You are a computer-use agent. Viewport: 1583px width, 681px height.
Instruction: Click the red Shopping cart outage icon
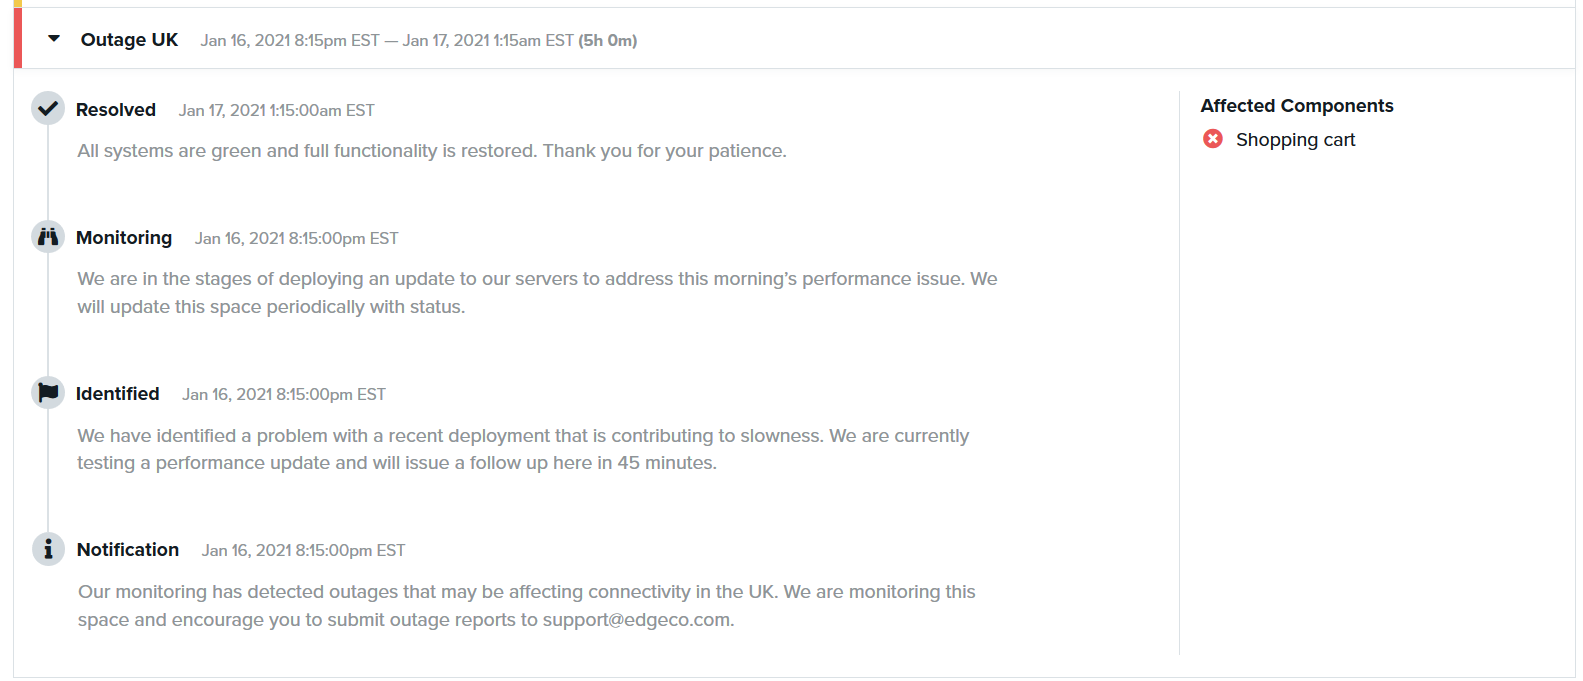1213,139
